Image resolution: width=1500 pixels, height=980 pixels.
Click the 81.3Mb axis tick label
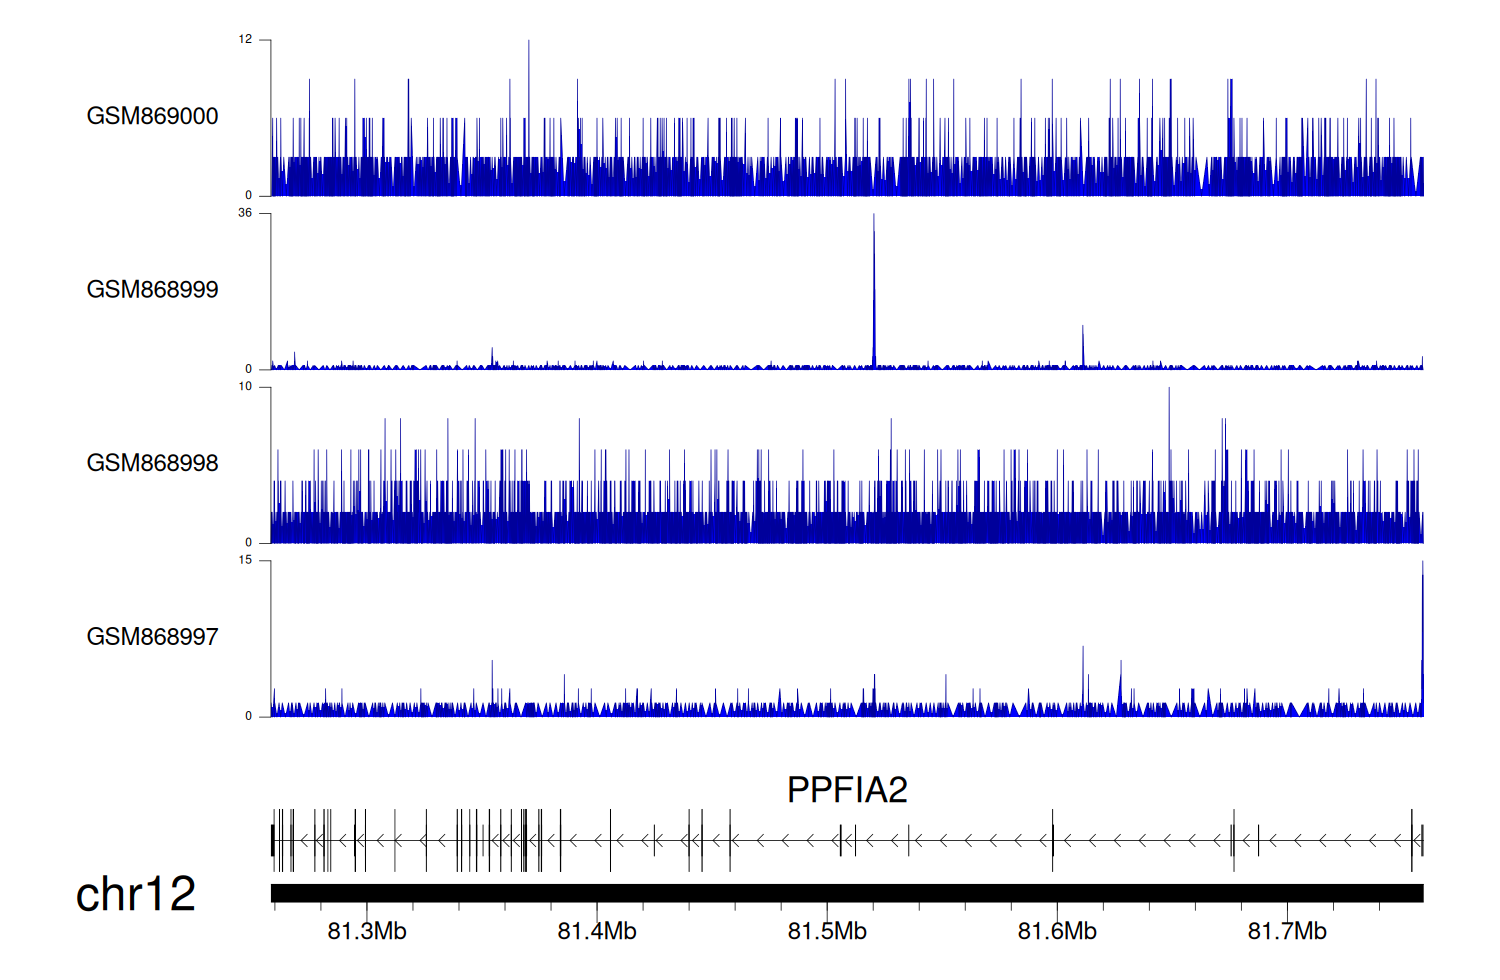pos(367,932)
